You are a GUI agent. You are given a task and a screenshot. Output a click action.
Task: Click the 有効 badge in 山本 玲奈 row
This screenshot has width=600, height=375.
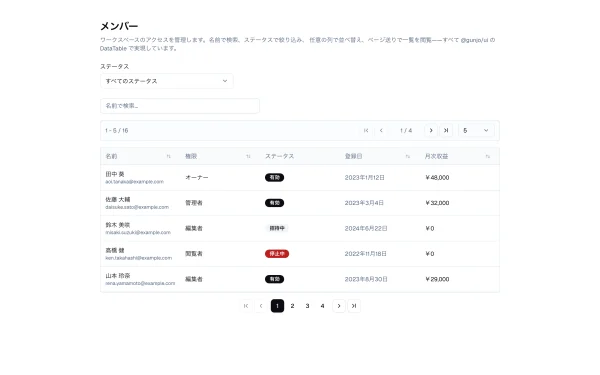[274, 279]
